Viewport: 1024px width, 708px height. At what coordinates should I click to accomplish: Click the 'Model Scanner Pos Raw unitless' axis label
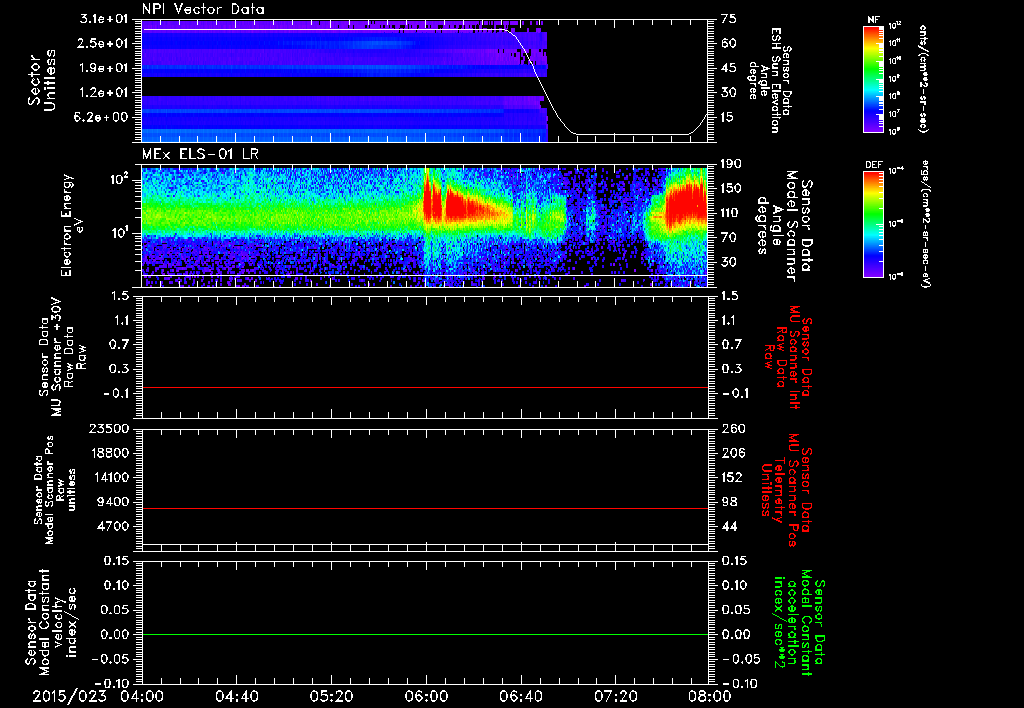click(x=54, y=490)
